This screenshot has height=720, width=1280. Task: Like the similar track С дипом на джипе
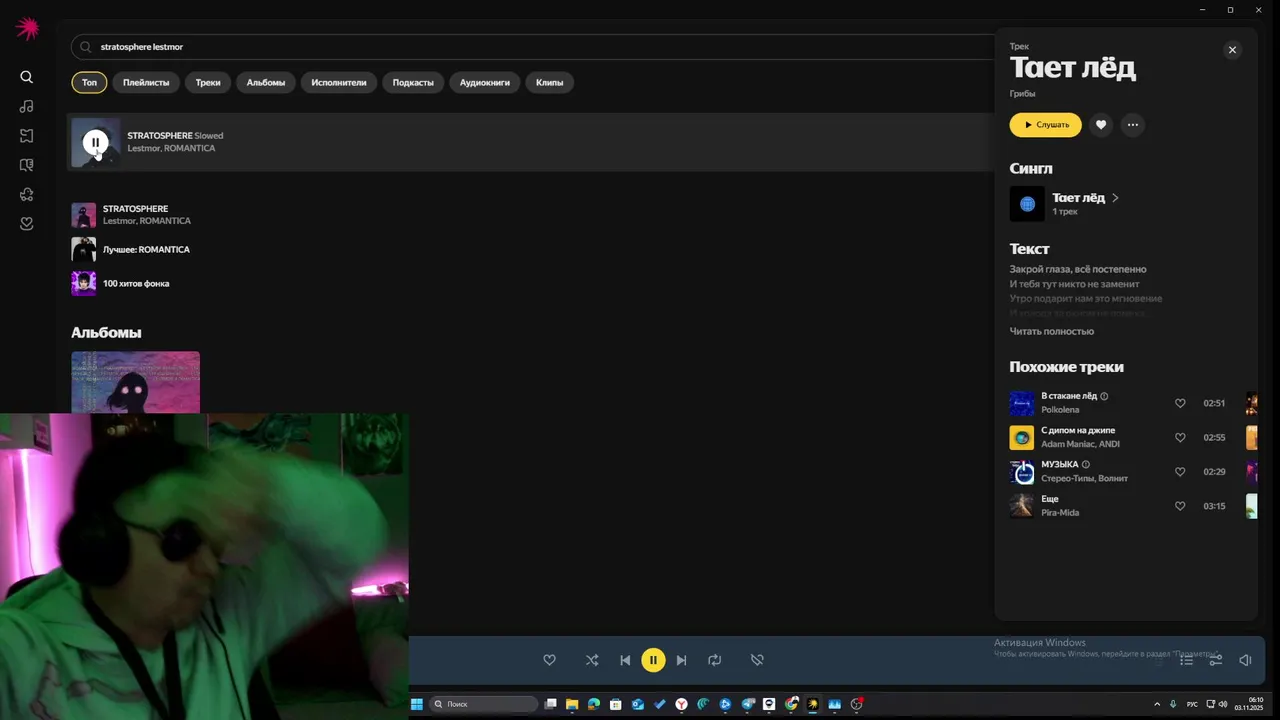coord(1180,437)
